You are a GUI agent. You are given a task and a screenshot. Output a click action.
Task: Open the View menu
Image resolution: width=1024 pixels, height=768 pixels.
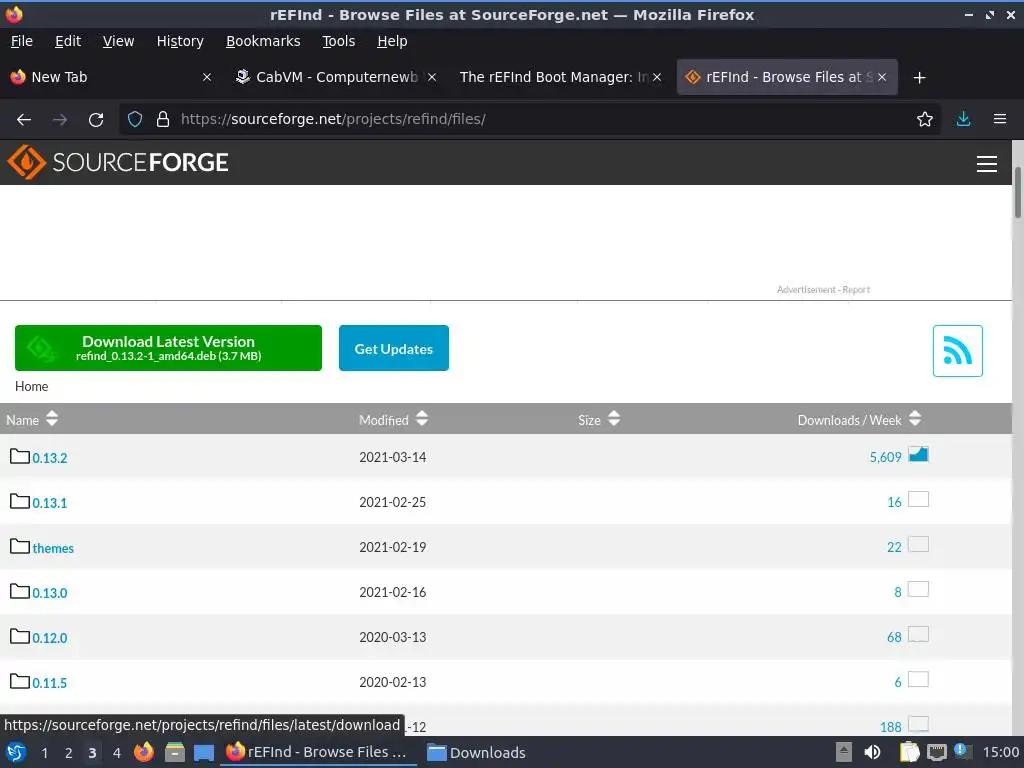point(118,41)
